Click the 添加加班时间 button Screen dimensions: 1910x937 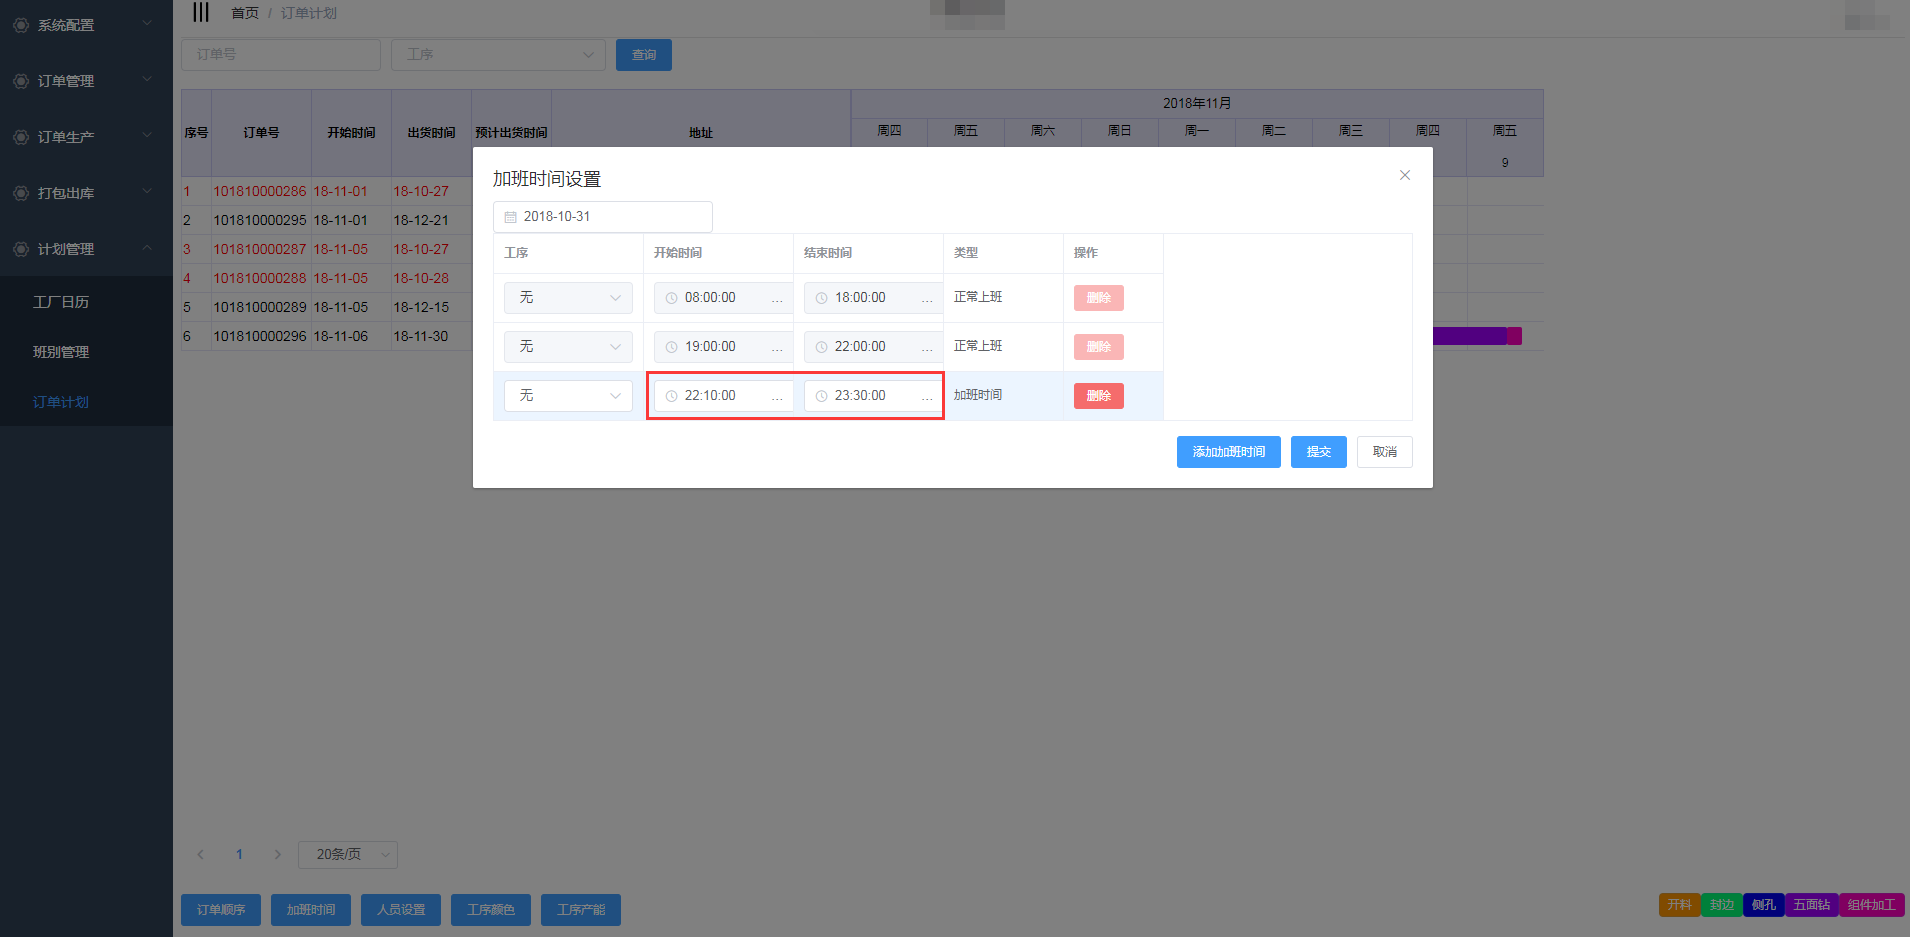click(1228, 452)
